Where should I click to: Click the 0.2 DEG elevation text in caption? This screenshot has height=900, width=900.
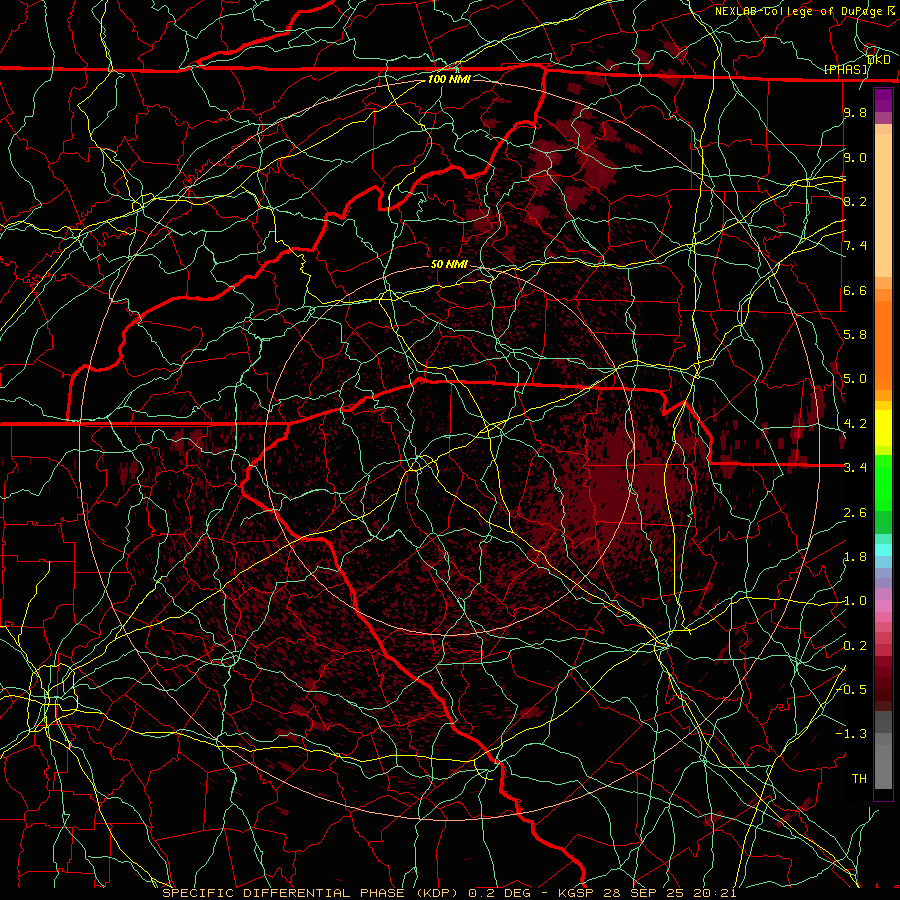[502, 893]
